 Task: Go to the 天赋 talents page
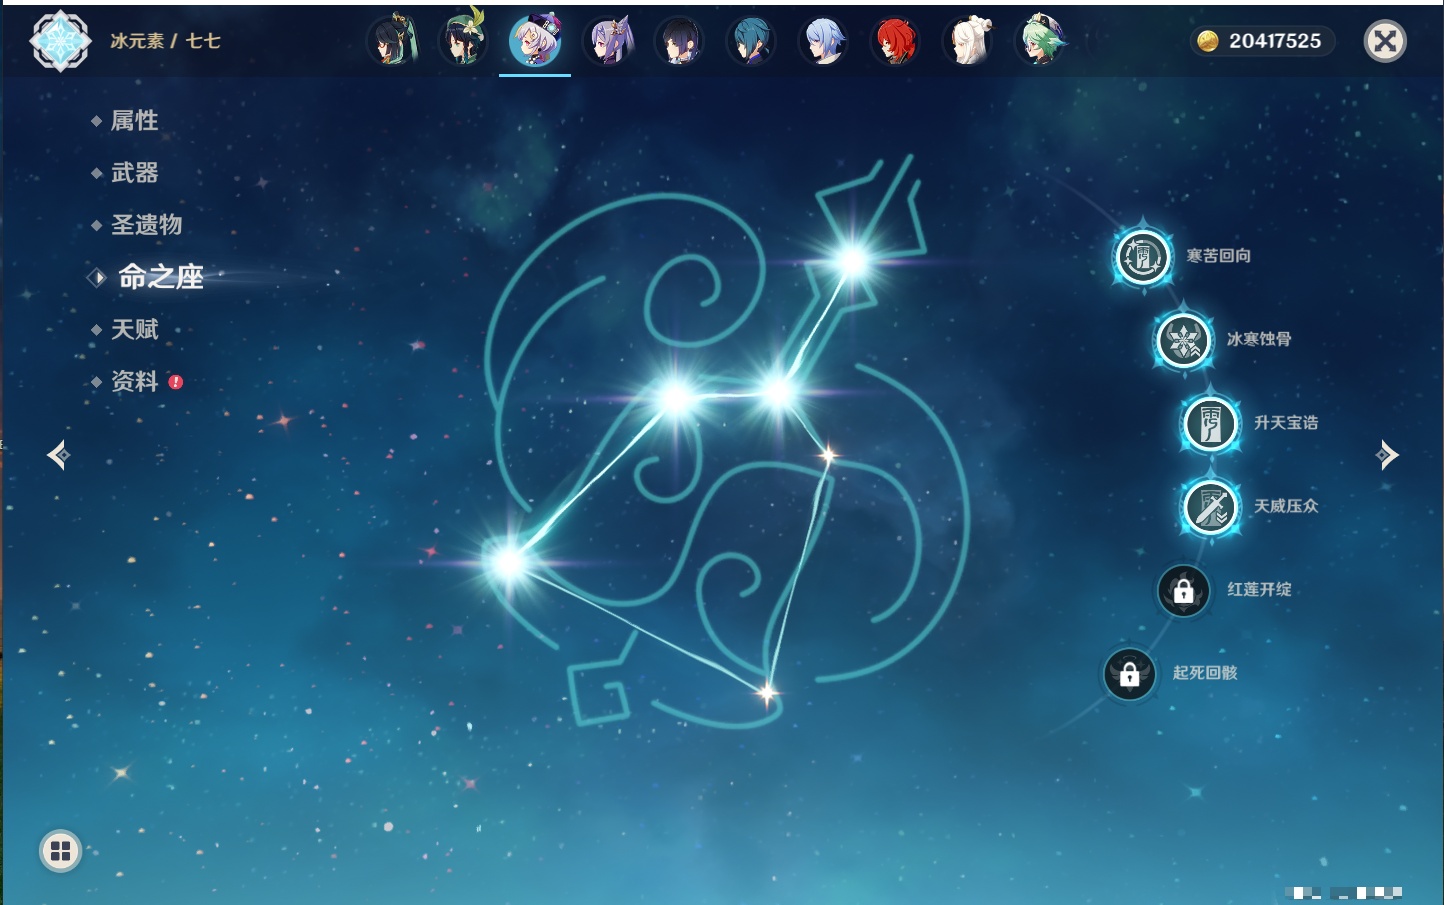point(134,329)
